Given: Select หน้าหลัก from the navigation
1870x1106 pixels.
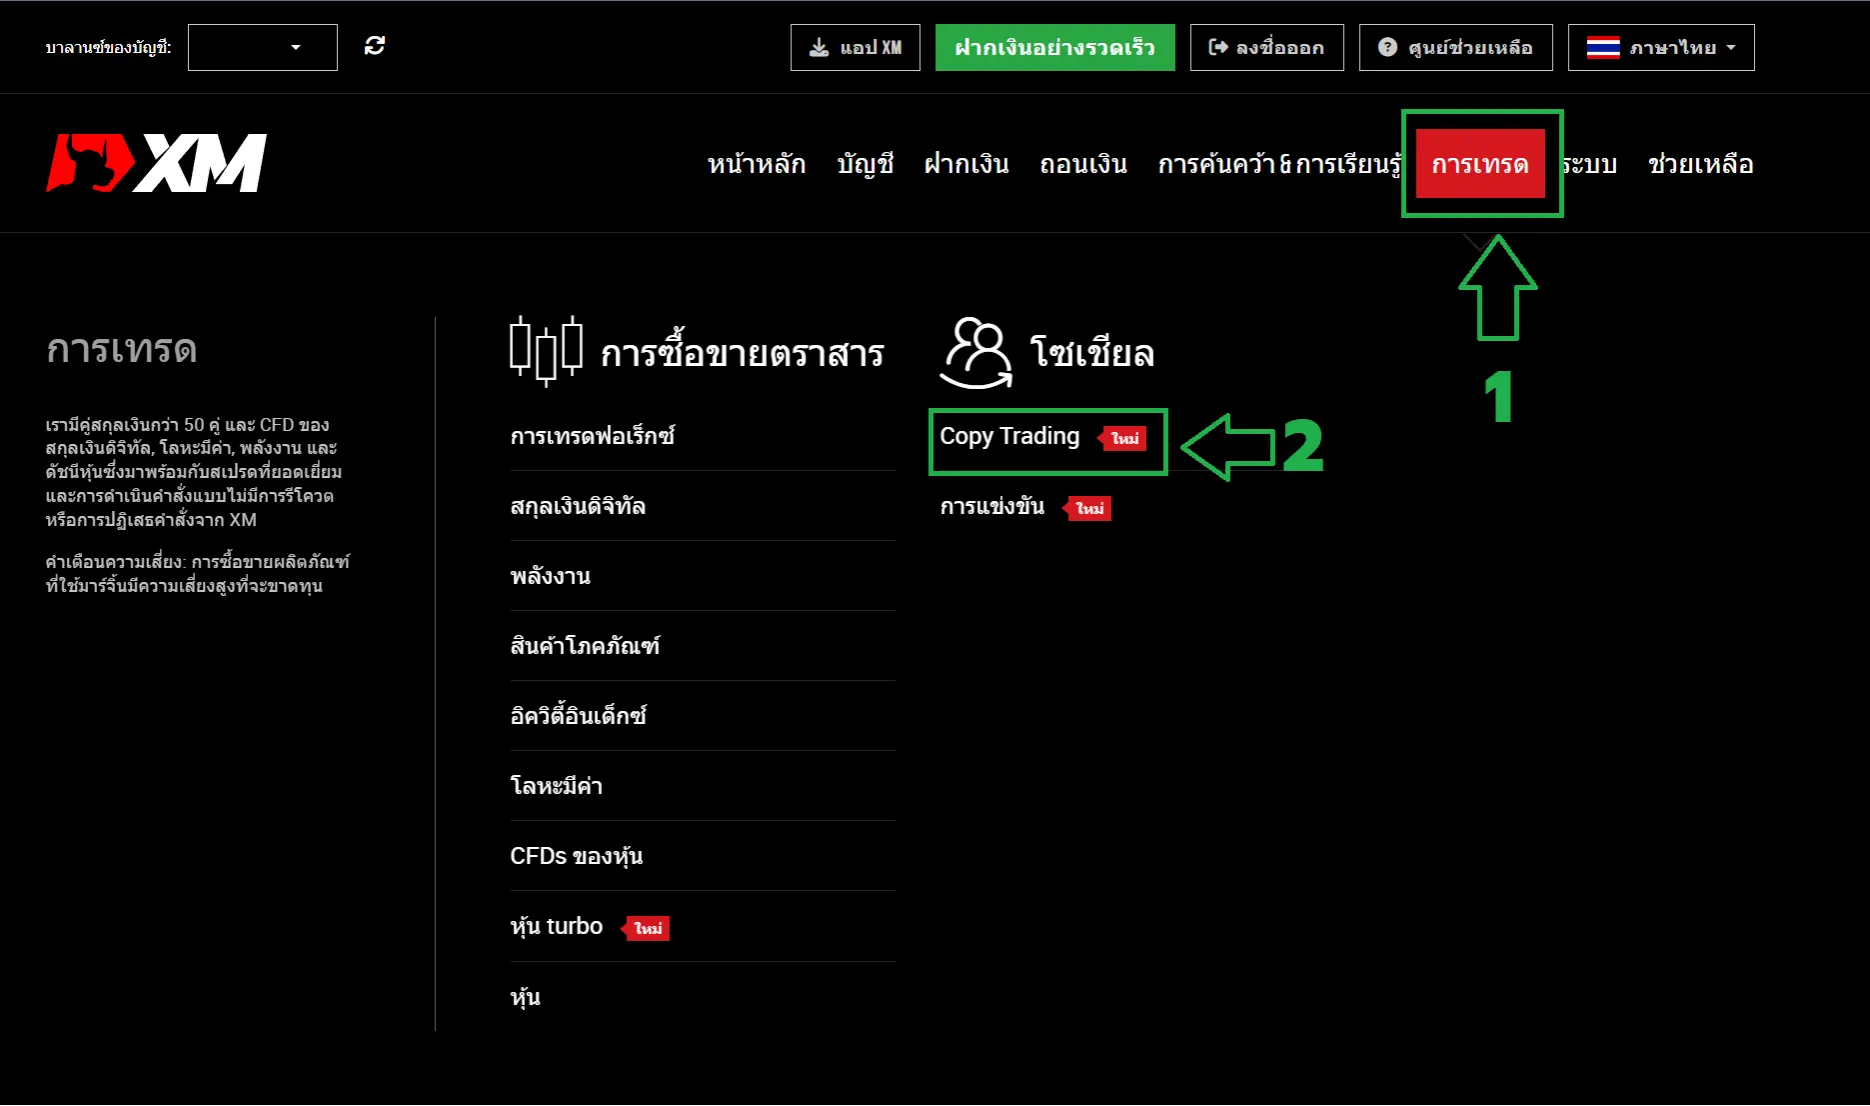Looking at the screenshot, I should click(757, 163).
